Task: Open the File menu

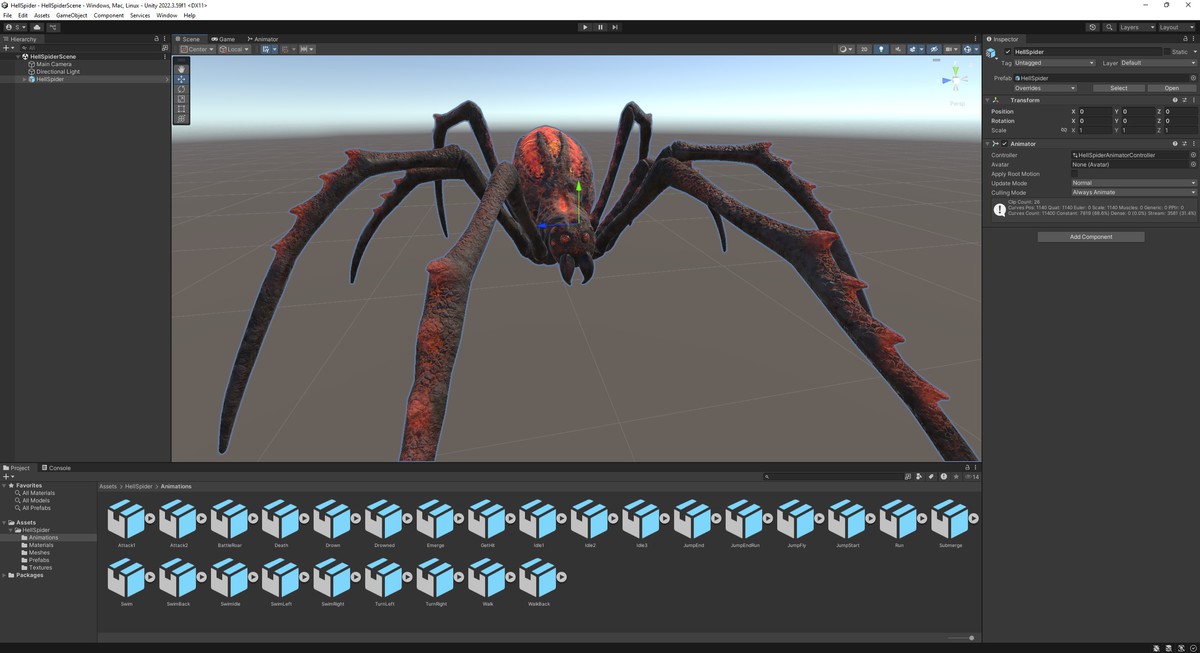Action: click(7, 15)
